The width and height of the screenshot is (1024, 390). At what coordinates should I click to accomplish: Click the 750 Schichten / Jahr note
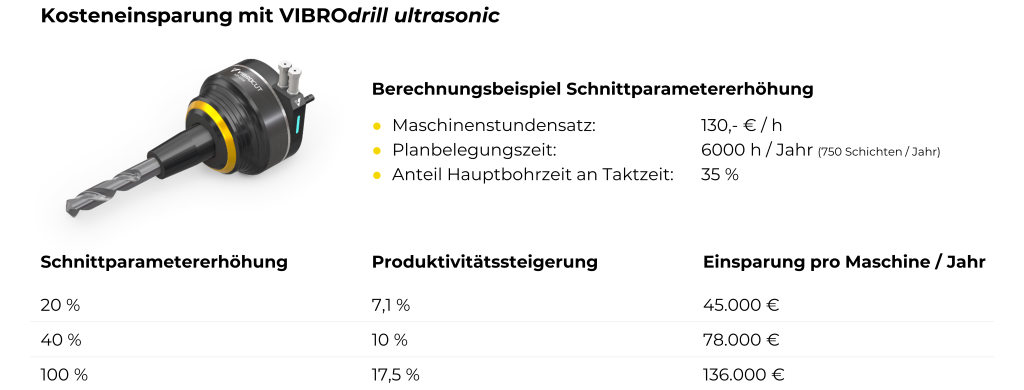point(879,152)
